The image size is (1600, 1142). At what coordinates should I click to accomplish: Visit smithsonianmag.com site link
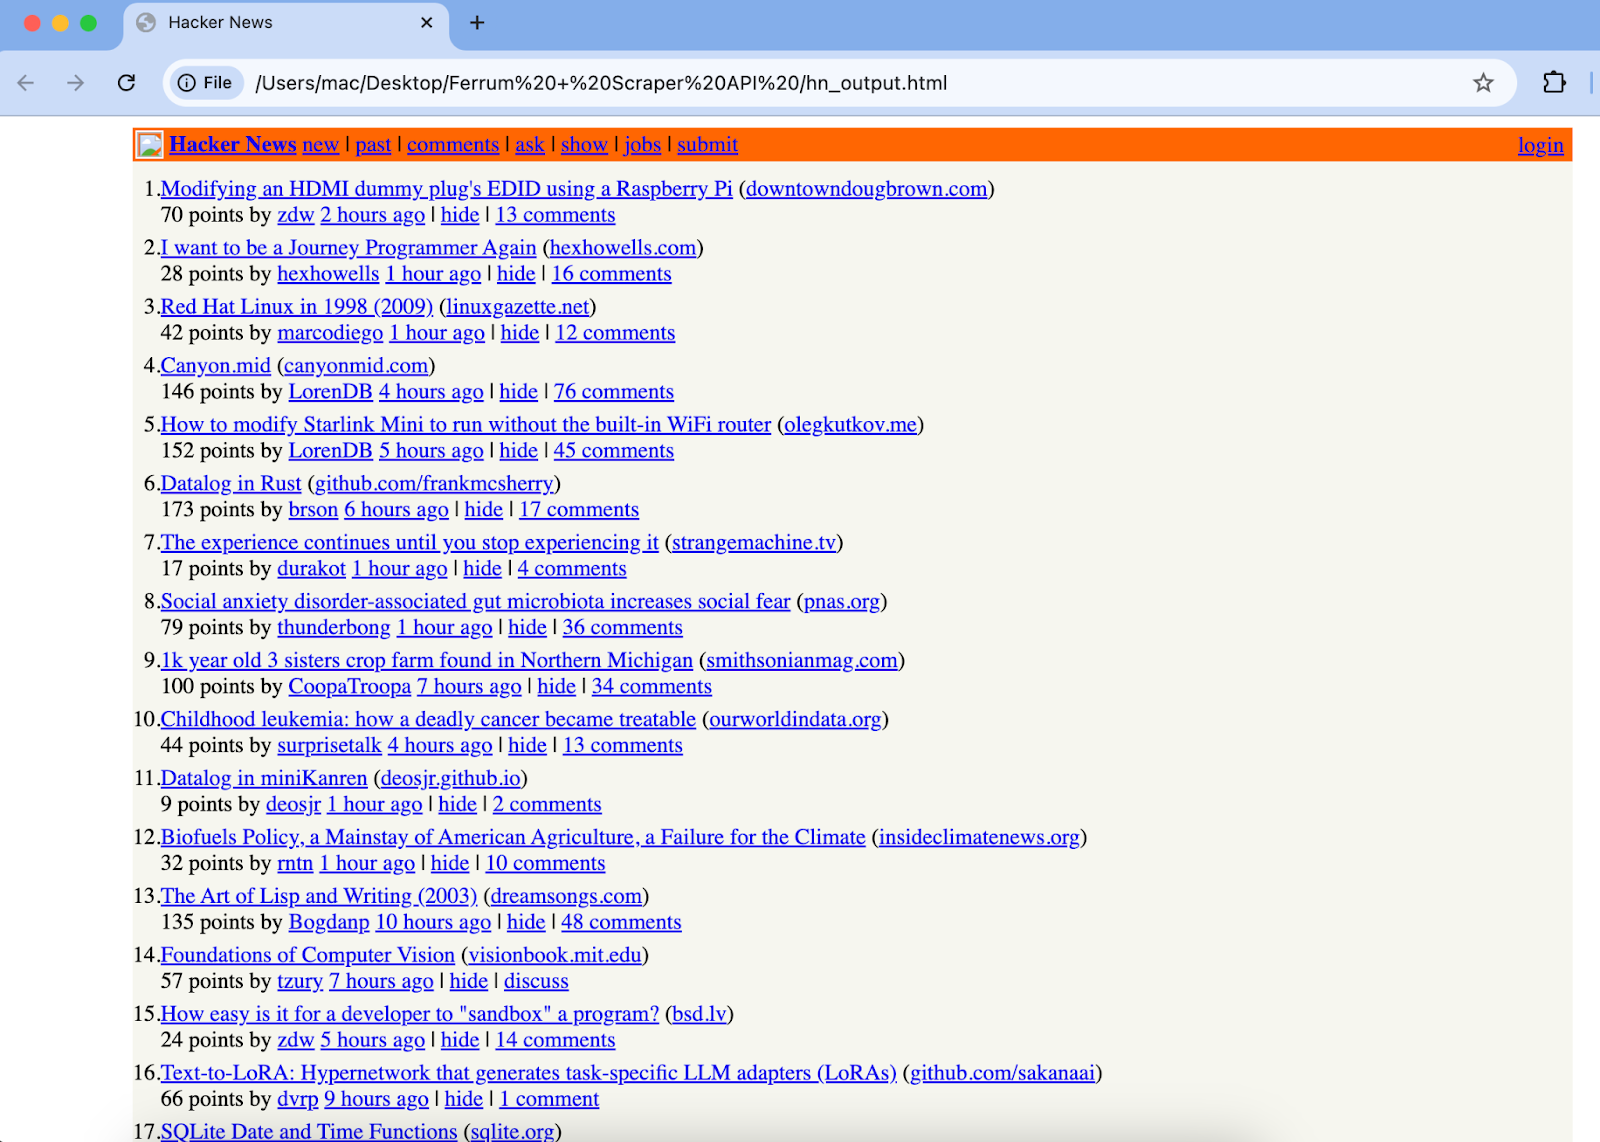coord(802,660)
